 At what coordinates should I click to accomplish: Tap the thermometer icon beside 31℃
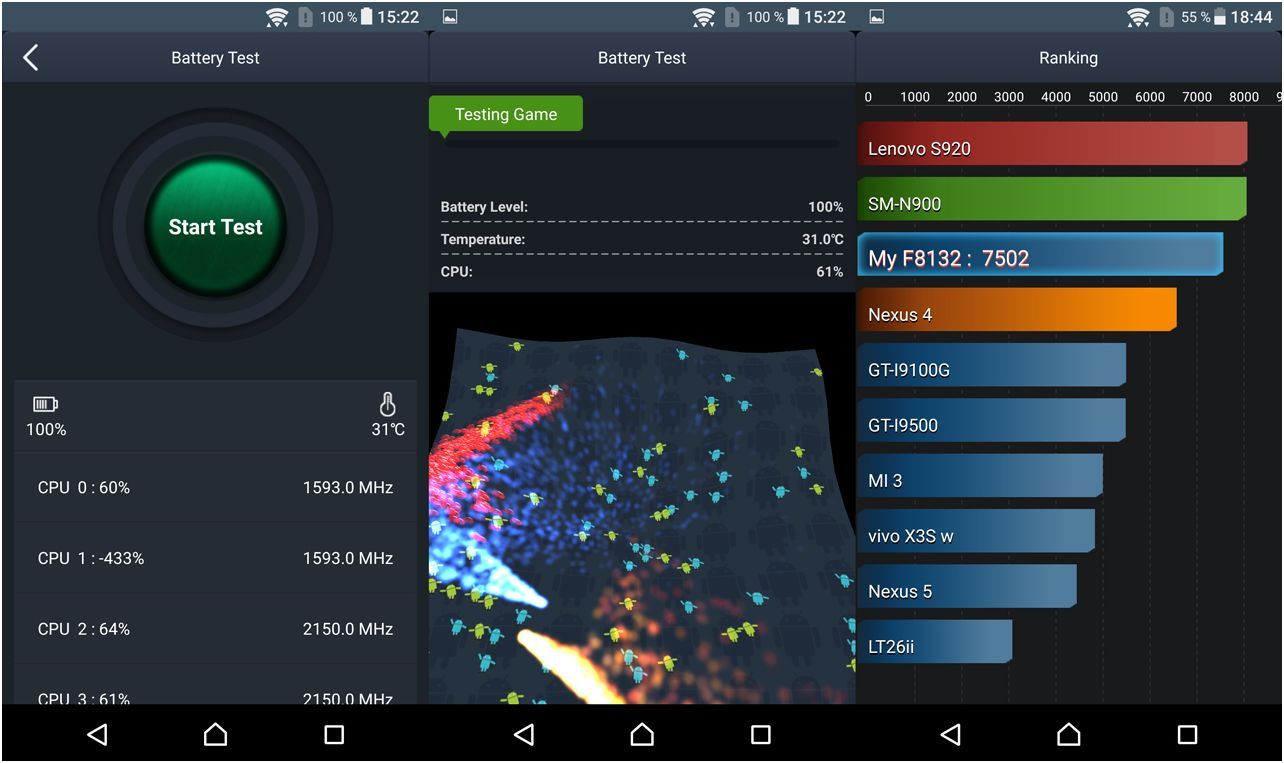pos(388,404)
